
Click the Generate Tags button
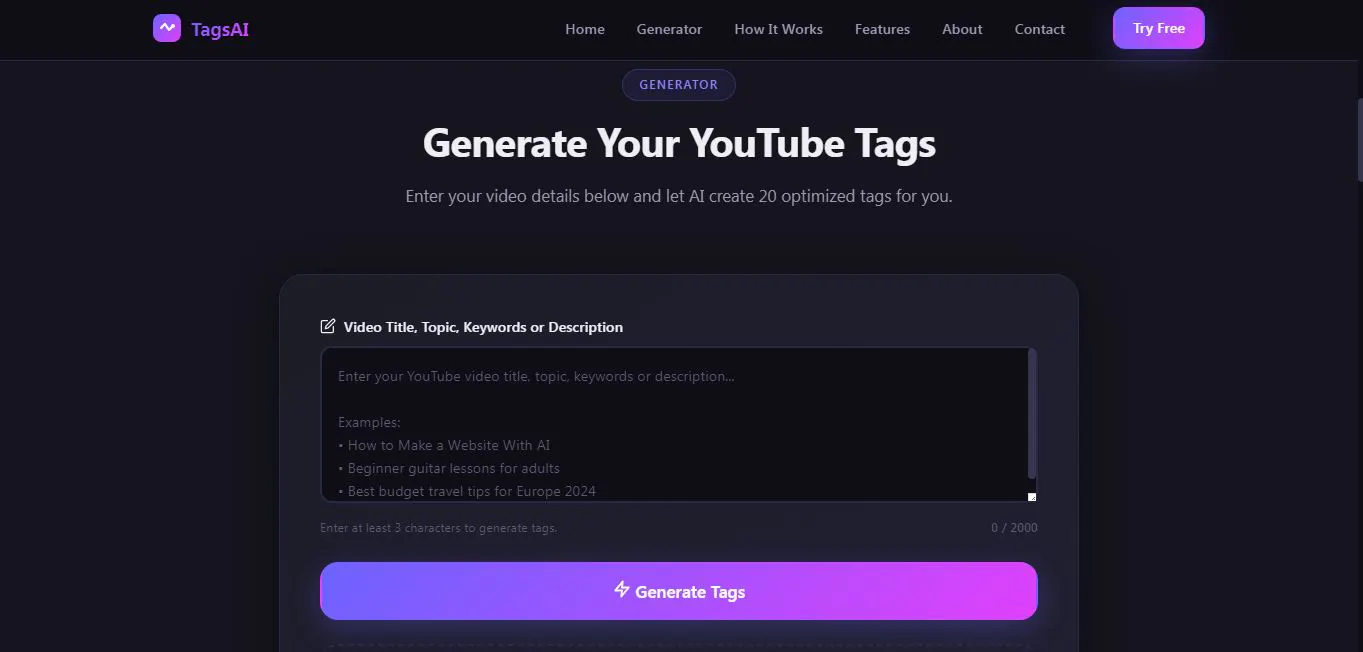(x=678, y=591)
